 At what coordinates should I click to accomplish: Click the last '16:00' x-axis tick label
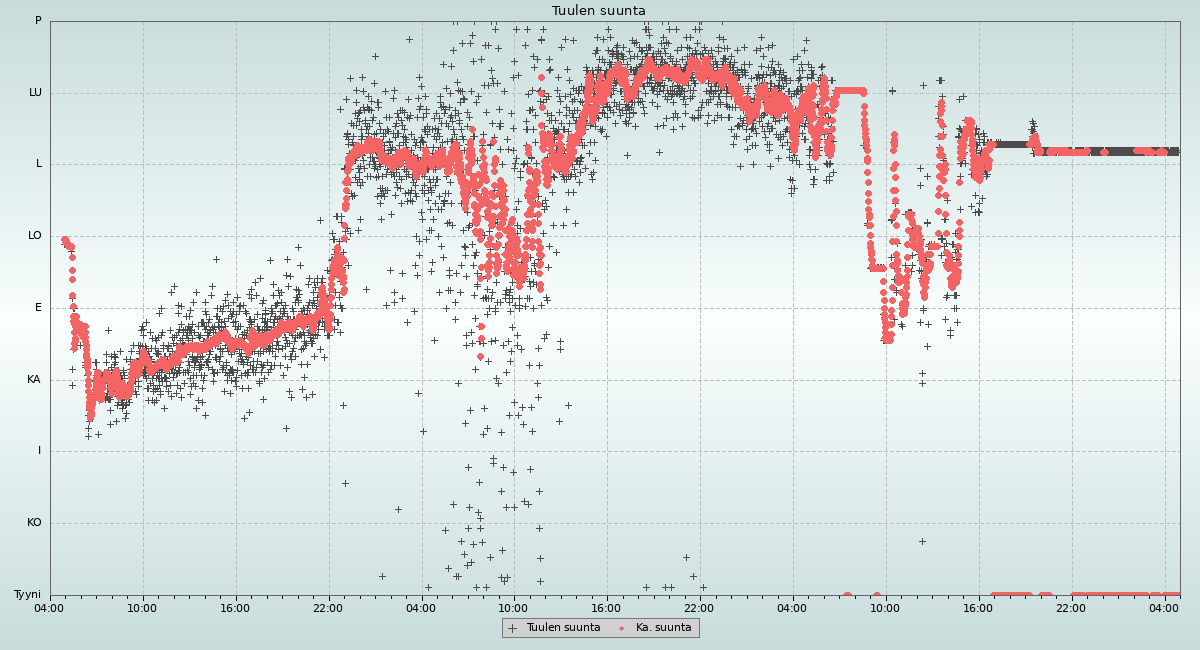pos(978,607)
